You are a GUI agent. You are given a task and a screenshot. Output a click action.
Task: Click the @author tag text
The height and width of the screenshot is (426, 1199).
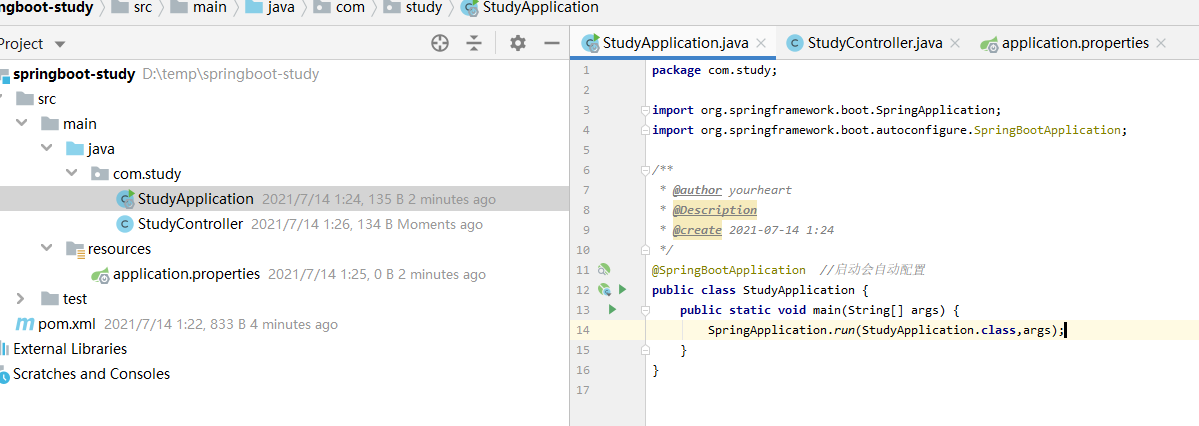point(697,190)
